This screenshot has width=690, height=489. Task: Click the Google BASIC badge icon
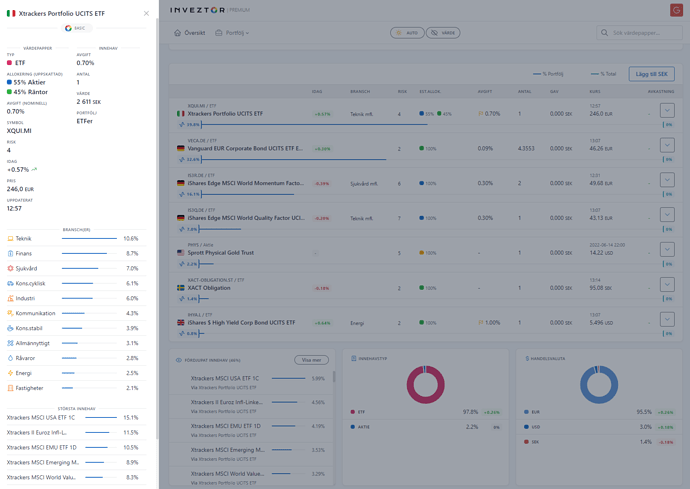click(x=68, y=28)
